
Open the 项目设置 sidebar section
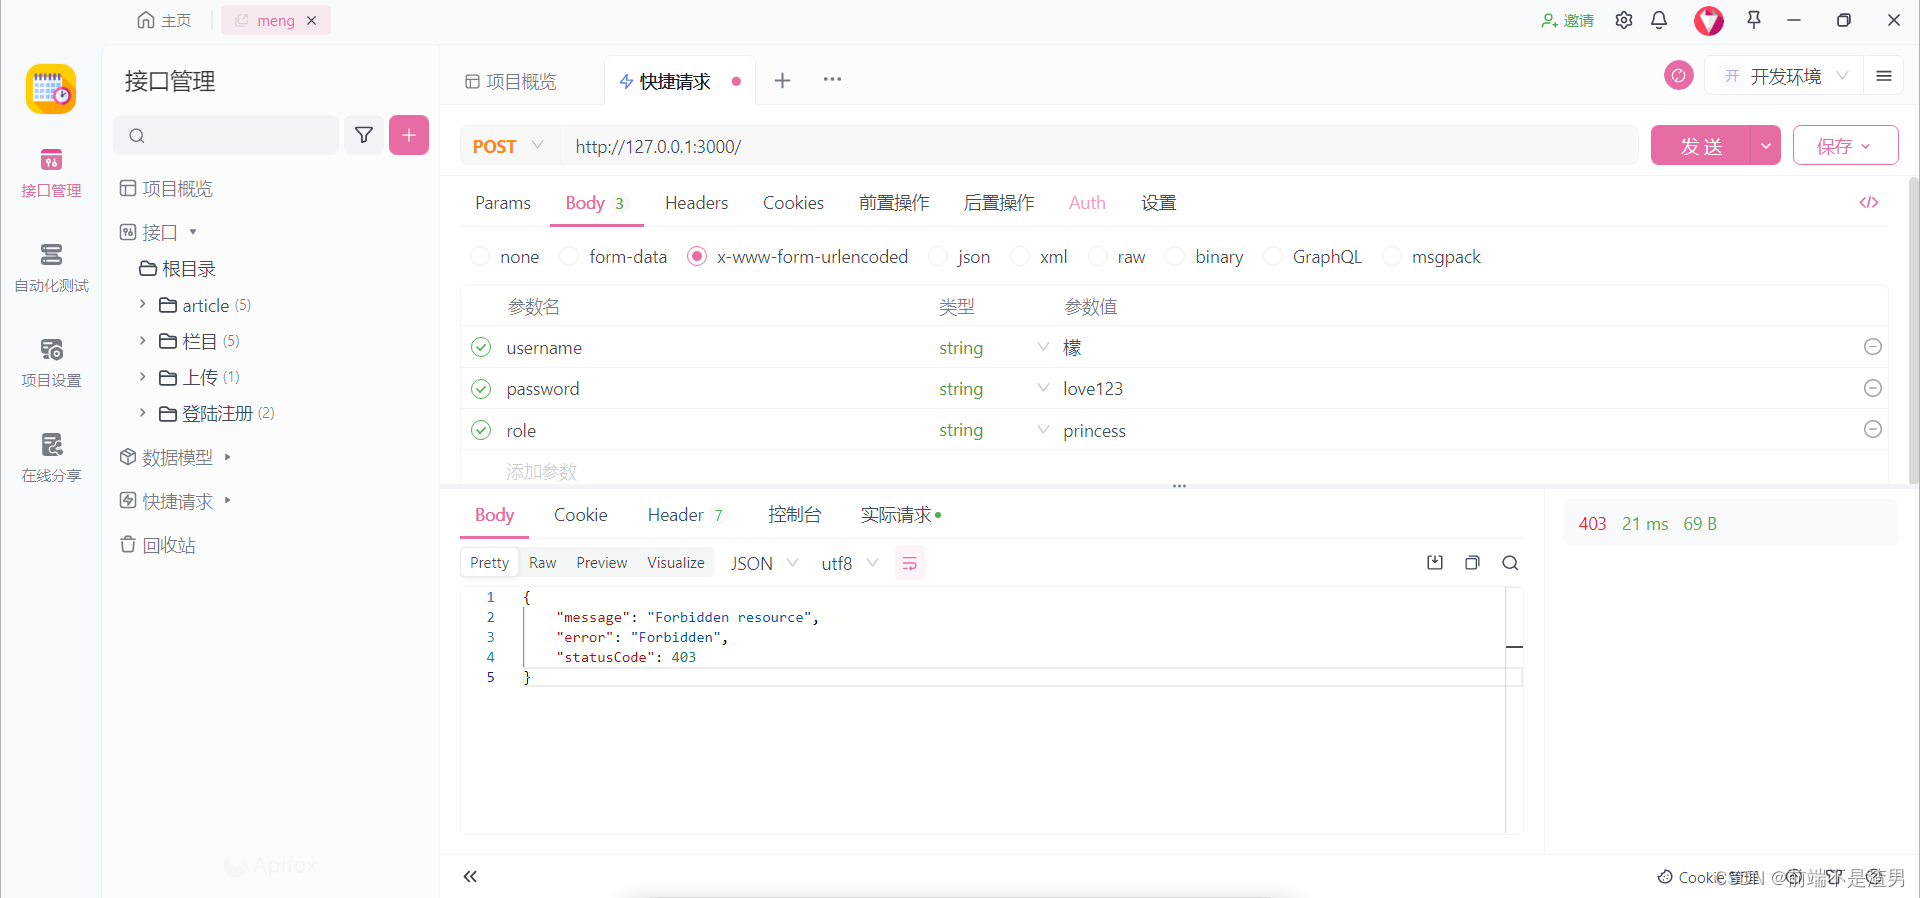pyautogui.click(x=51, y=363)
